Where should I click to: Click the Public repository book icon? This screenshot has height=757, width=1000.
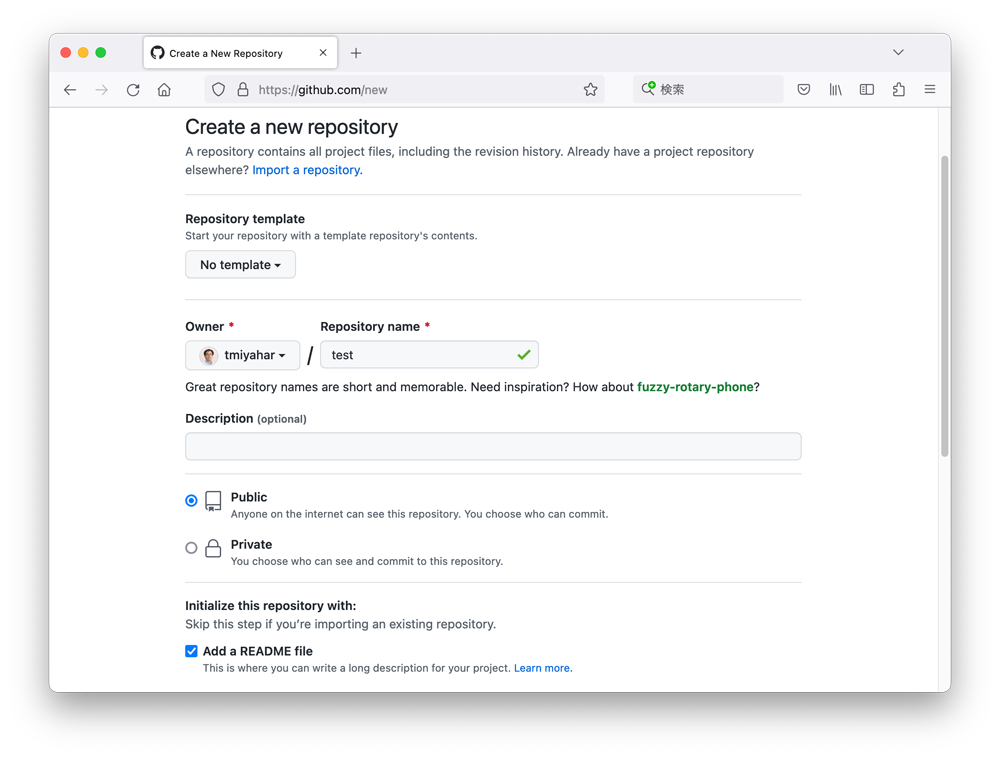point(213,501)
